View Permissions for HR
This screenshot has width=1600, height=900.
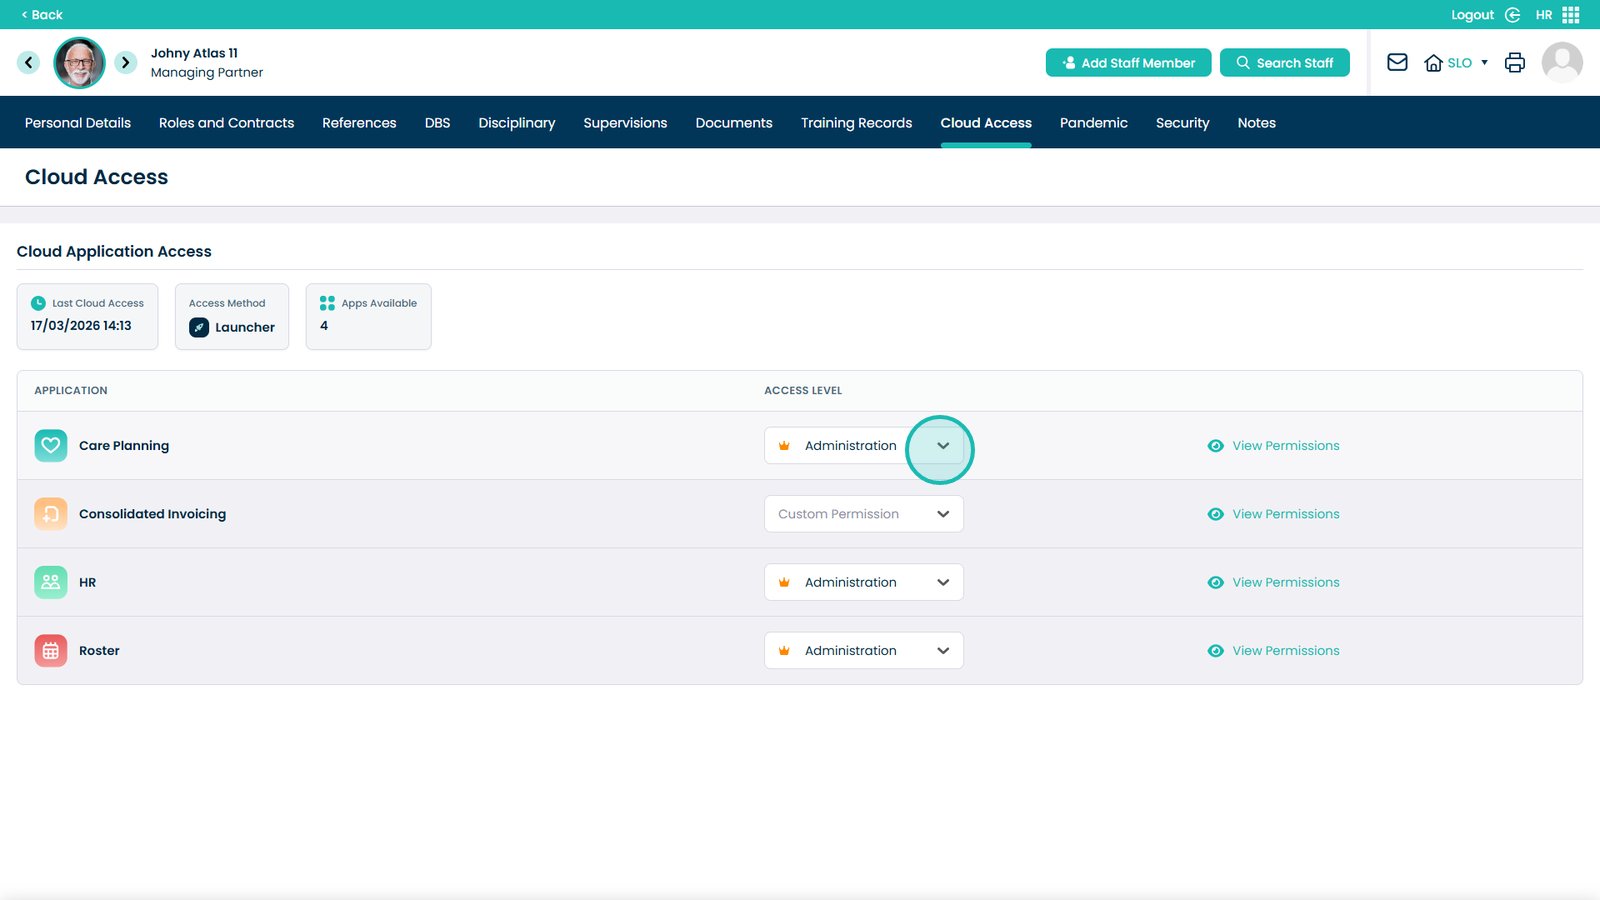(x=1284, y=583)
